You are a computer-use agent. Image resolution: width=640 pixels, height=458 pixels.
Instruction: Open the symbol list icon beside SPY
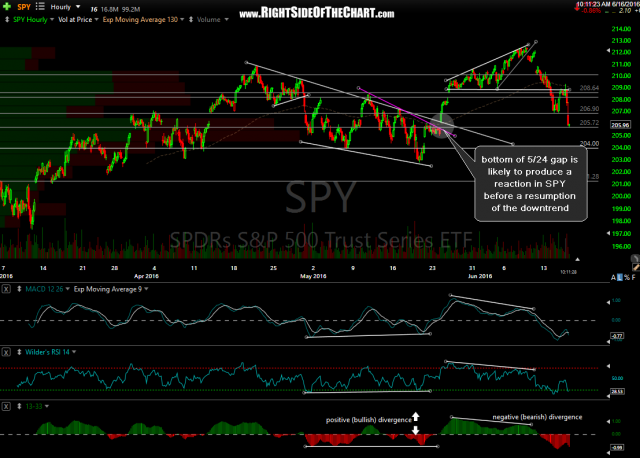click(40, 7)
